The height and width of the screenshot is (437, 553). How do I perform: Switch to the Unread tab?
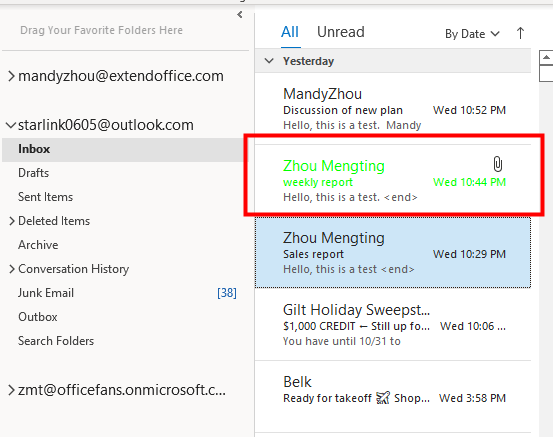(341, 32)
